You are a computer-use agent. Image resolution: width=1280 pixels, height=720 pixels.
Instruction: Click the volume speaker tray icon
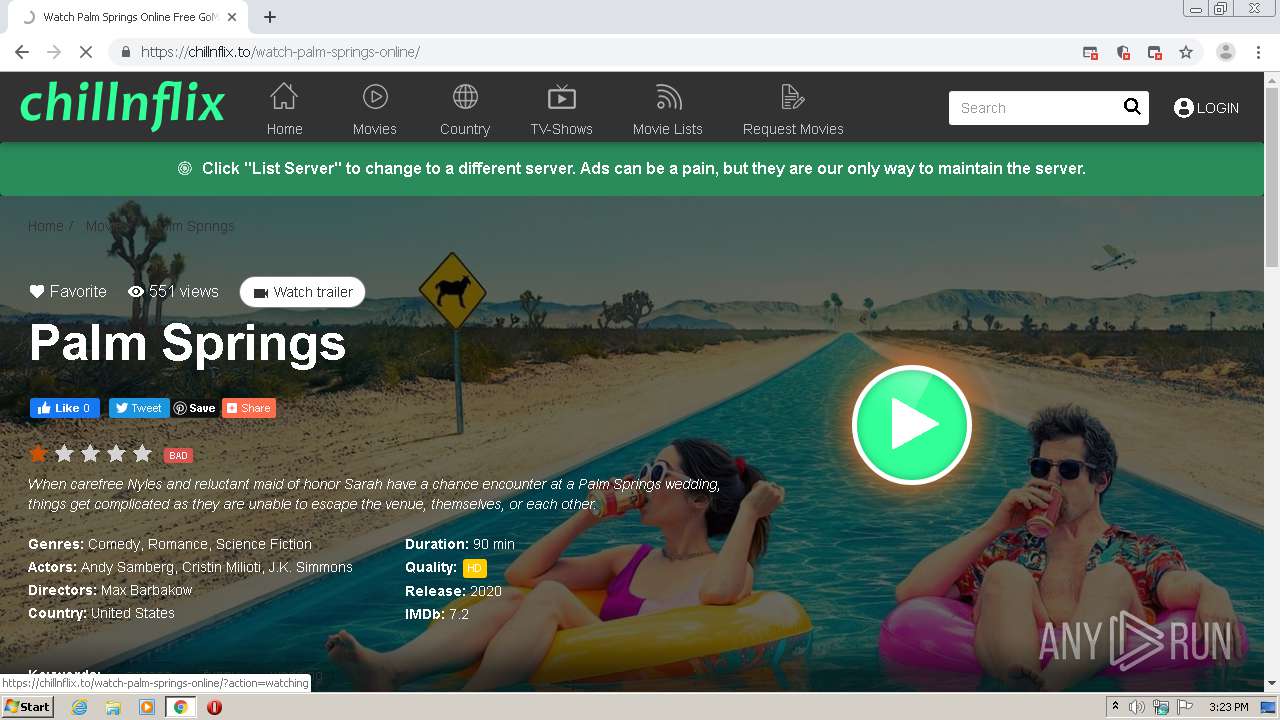(1137, 707)
